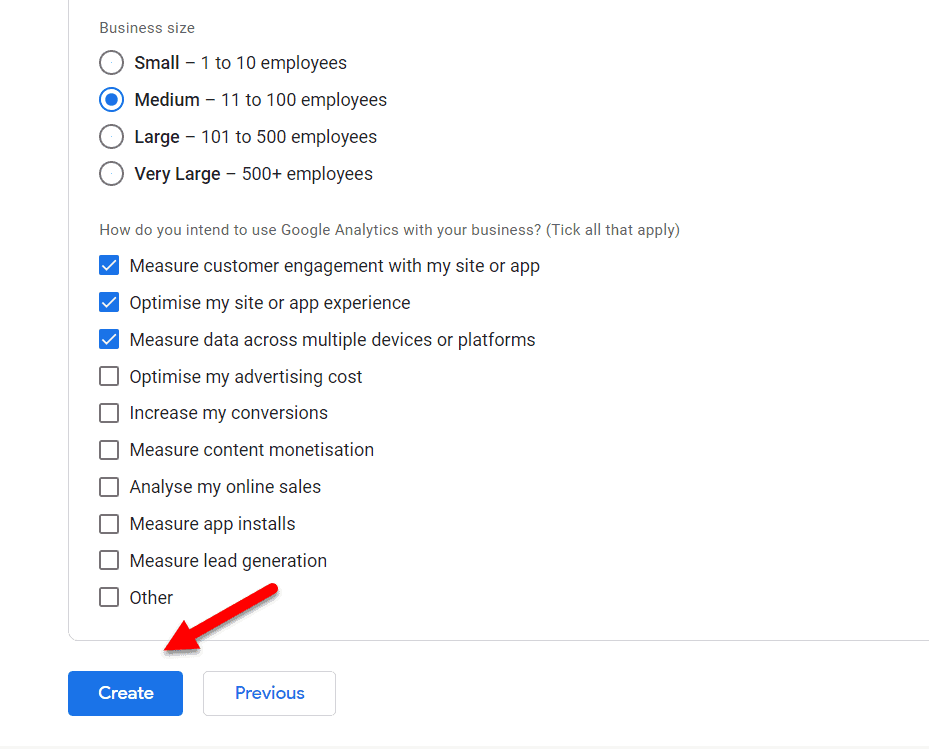929x749 pixels.
Task: Untick Measure data across multiple devices
Action: [109, 340]
